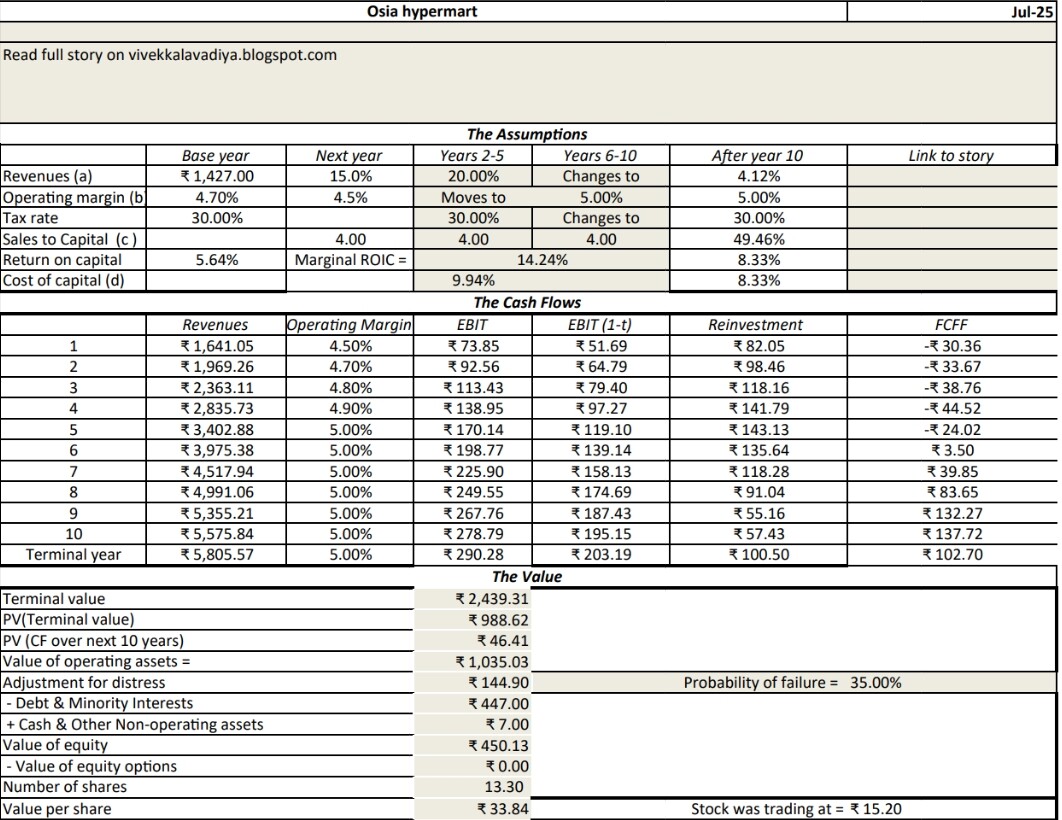Click 'The Cash Flows' section heading
This screenshot has height=820, width=1062.
pyautogui.click(x=527, y=303)
